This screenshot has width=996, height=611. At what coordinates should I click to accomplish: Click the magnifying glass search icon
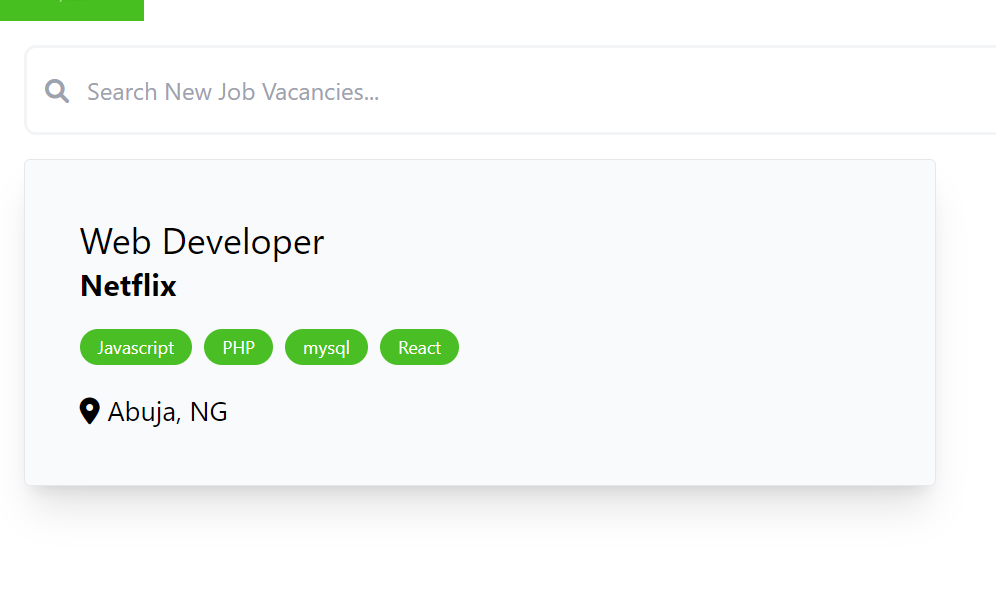57,91
